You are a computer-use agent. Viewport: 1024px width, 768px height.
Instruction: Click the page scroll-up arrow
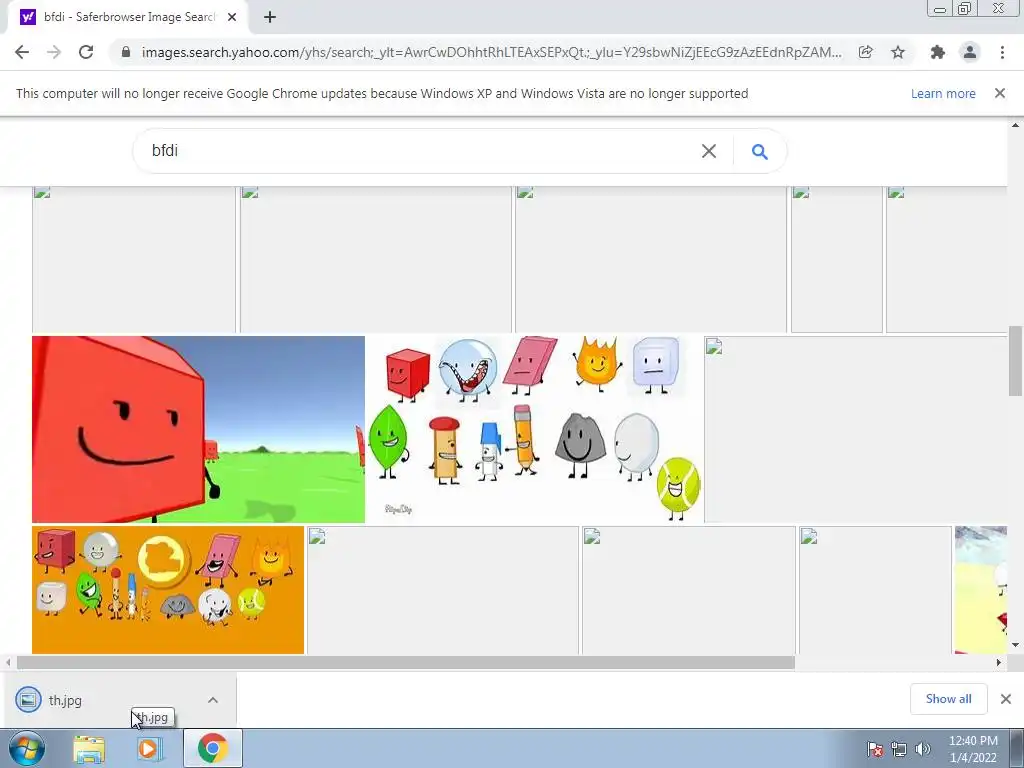point(1015,125)
